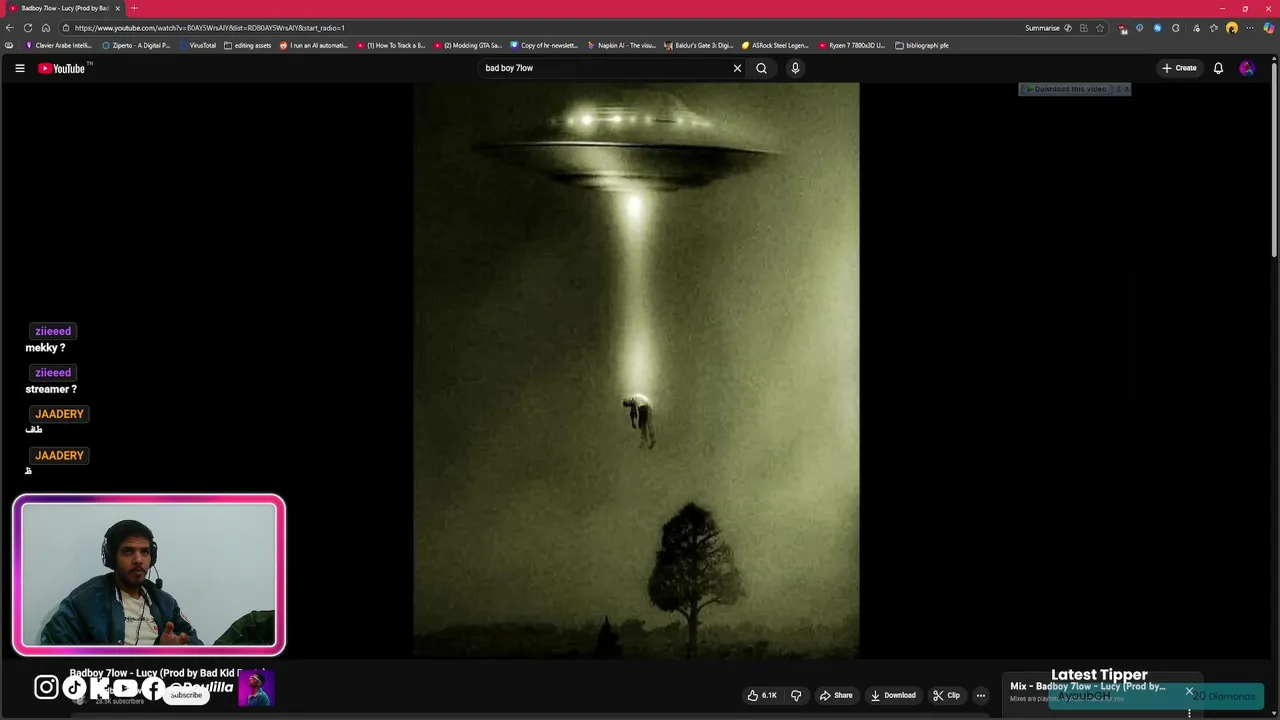Image resolution: width=1280 pixels, height=720 pixels.
Task: Close the Download this video overlay
Action: pos(1127,89)
